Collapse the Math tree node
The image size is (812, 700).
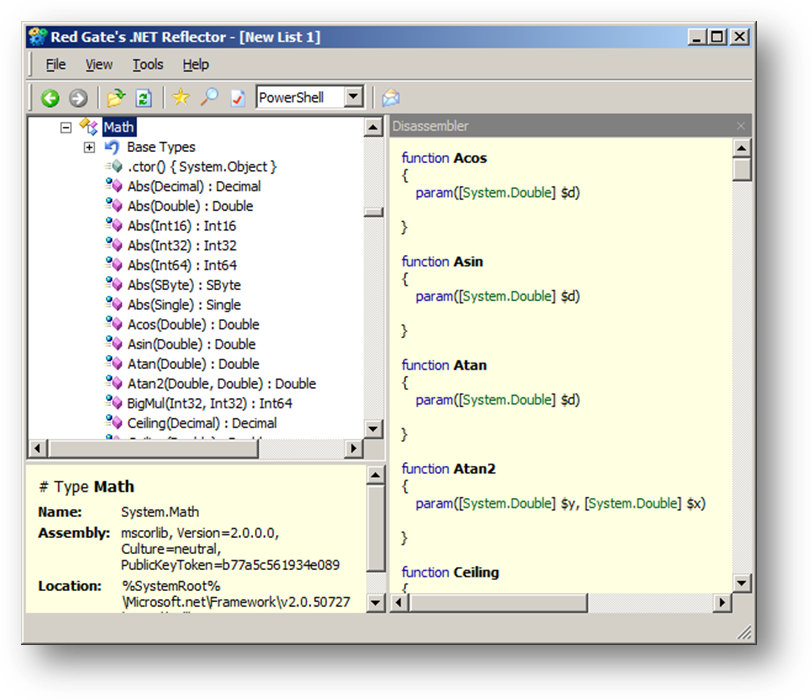[x=66, y=127]
